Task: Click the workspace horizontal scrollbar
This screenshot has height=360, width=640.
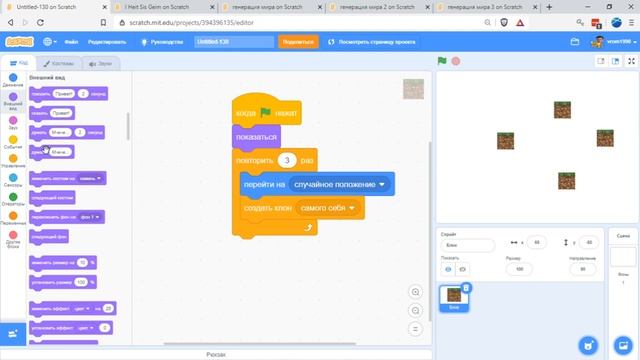Action: (260, 344)
